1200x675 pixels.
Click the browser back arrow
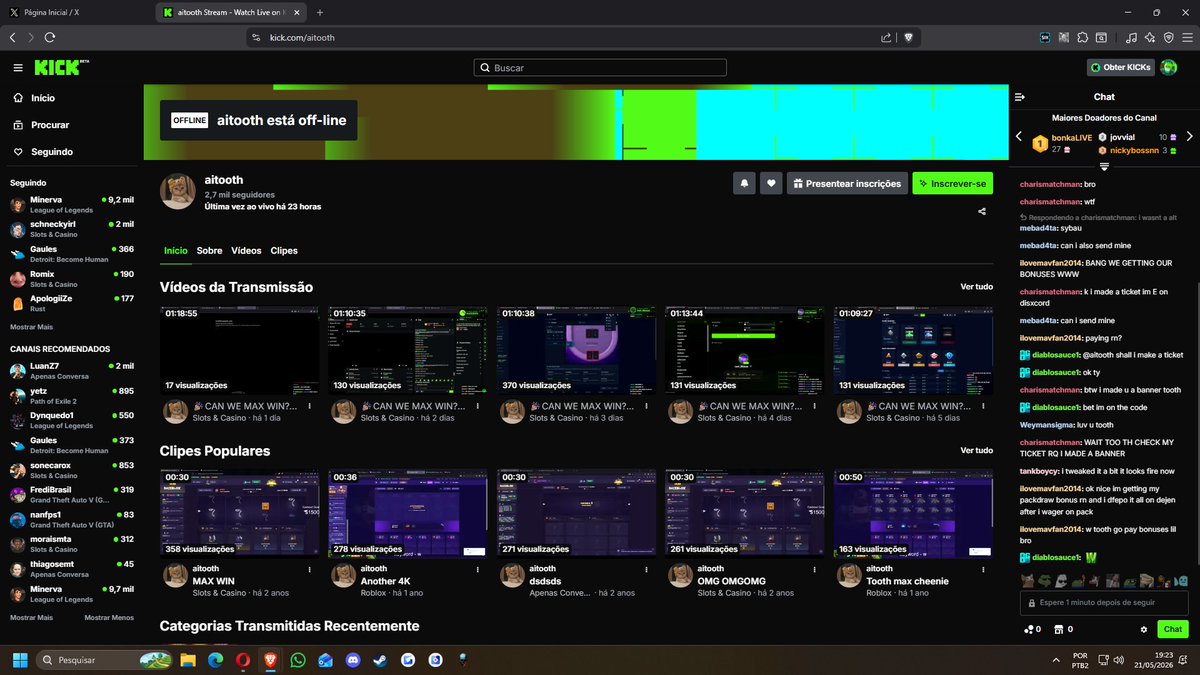click(x=12, y=37)
